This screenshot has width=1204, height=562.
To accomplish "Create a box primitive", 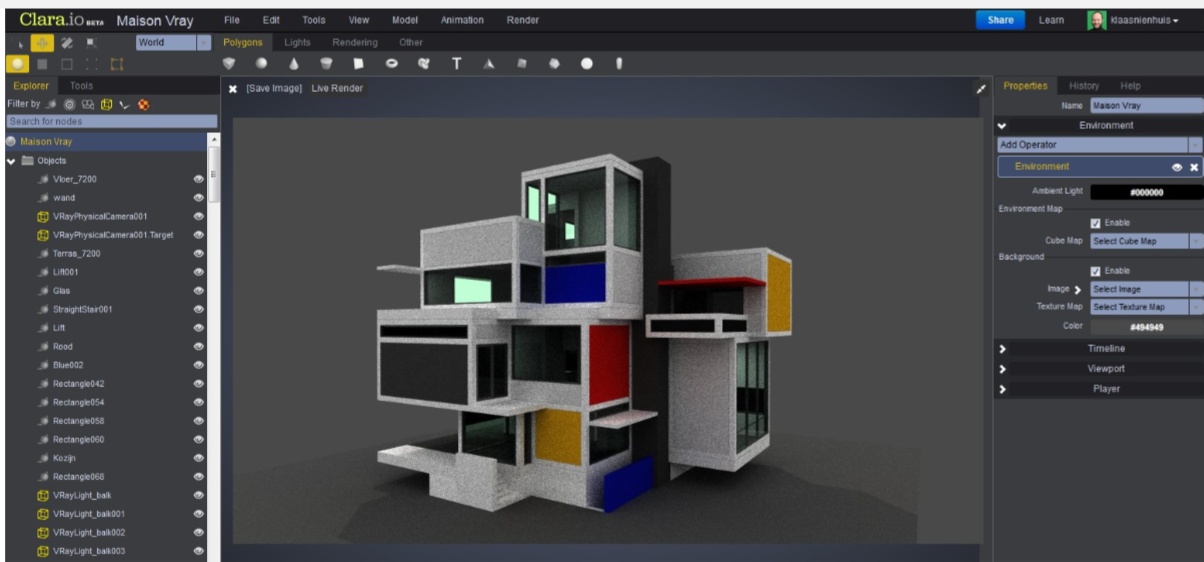I will pyautogui.click(x=359, y=63).
